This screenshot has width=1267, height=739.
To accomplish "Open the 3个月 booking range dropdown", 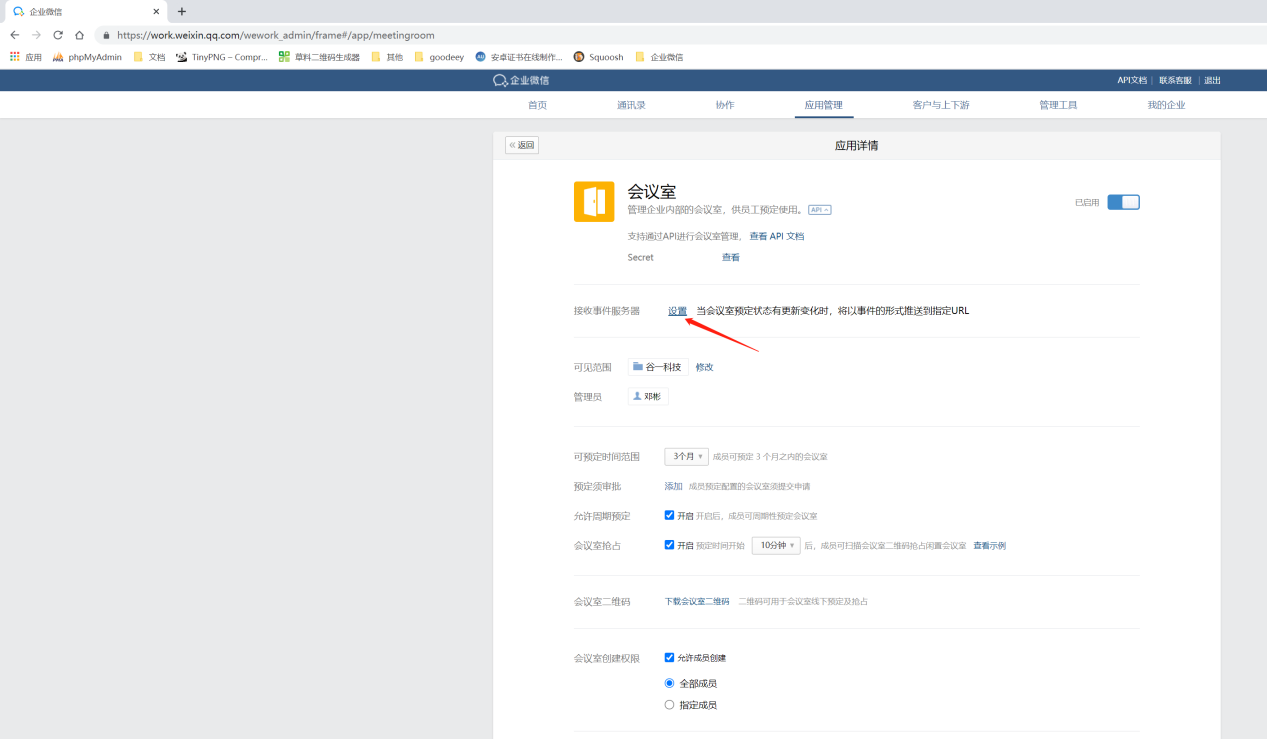I will point(686,455).
